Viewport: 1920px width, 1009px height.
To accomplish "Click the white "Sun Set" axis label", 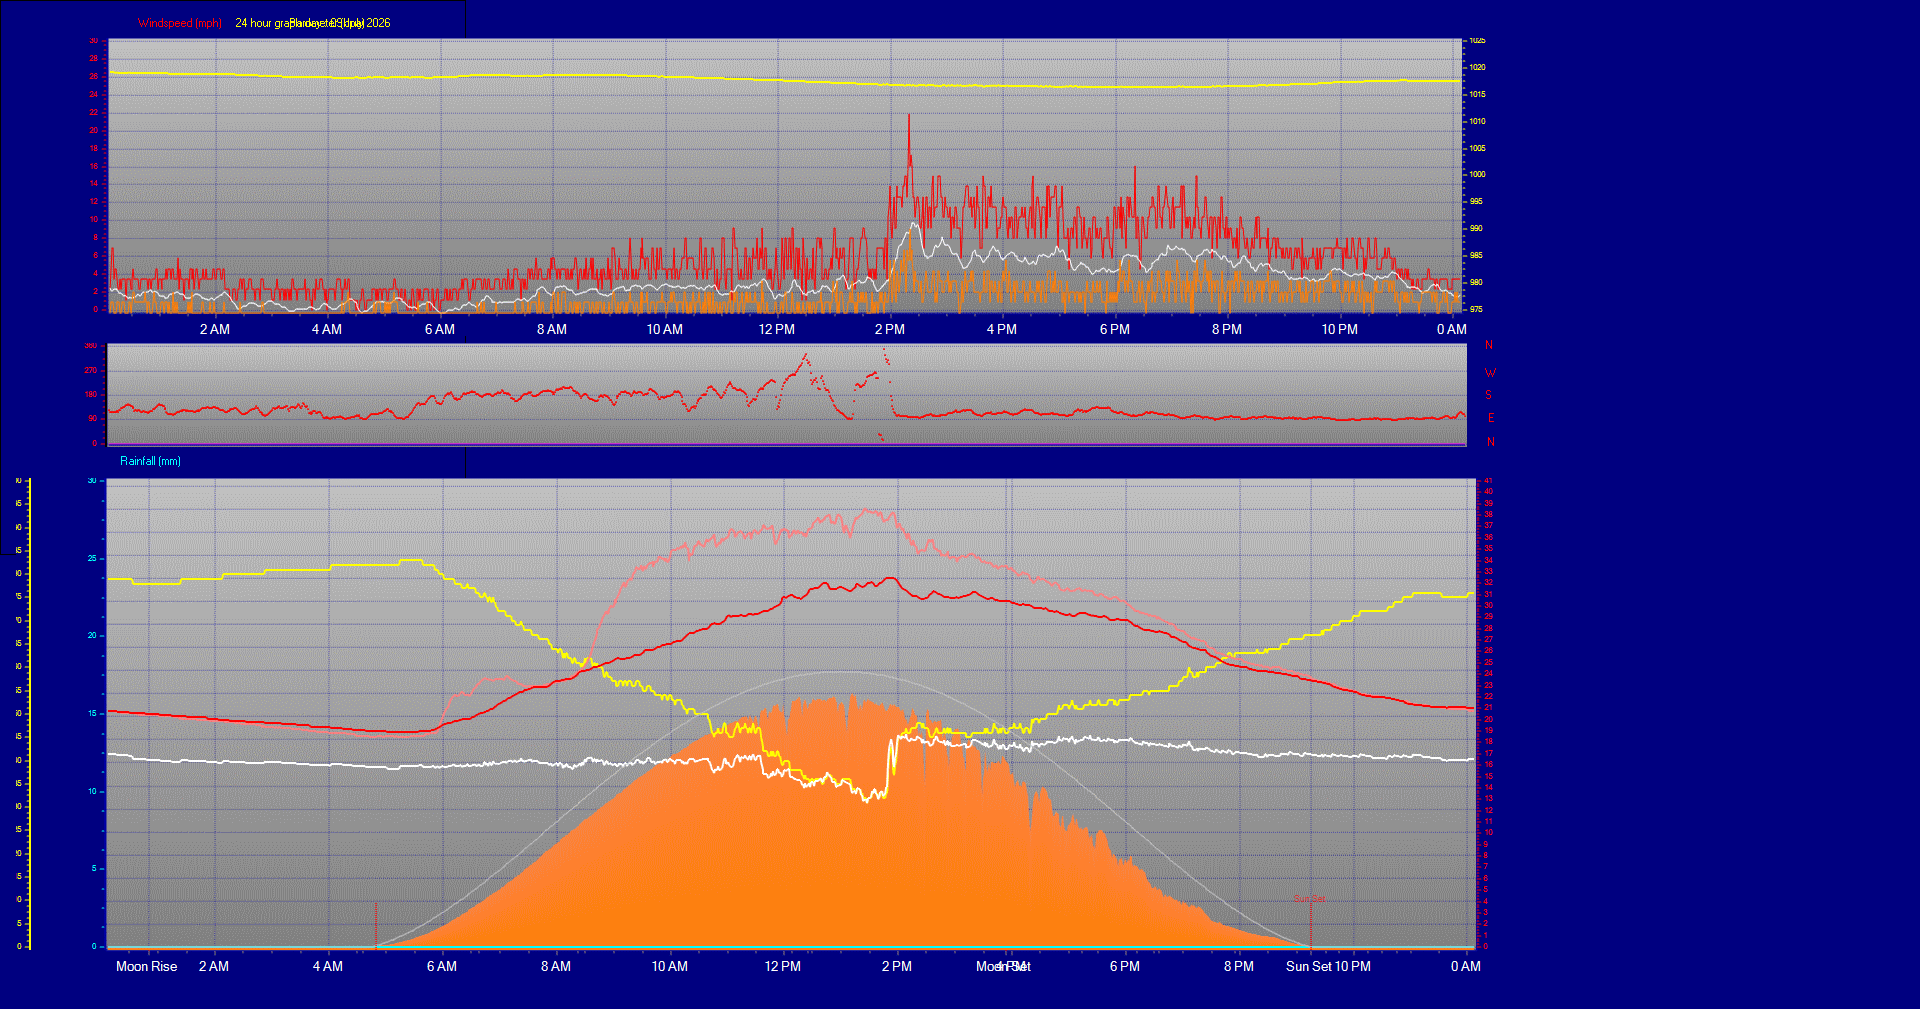I will click(1308, 966).
